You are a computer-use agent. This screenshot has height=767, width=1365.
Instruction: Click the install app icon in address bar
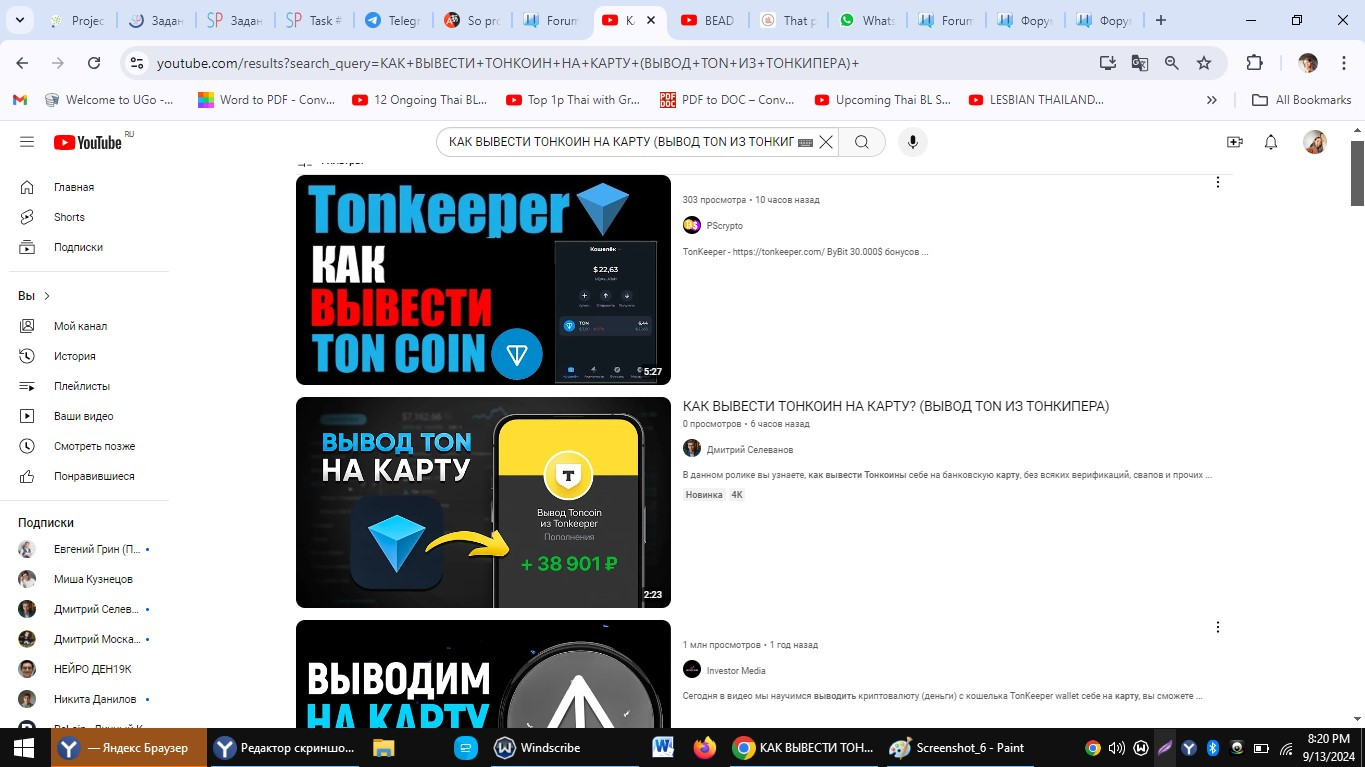click(x=1107, y=63)
